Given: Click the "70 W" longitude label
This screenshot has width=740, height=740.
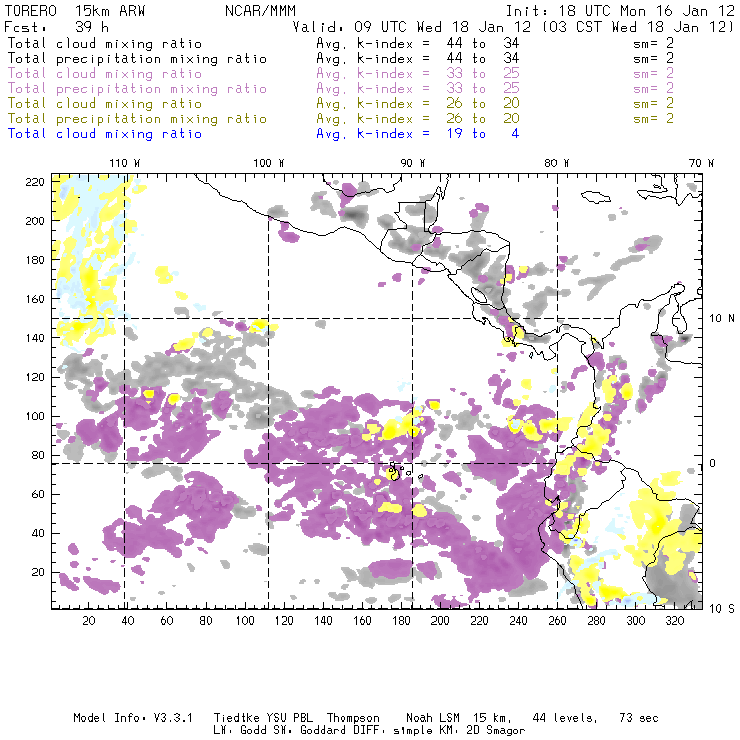Looking at the screenshot, I should [x=701, y=163].
